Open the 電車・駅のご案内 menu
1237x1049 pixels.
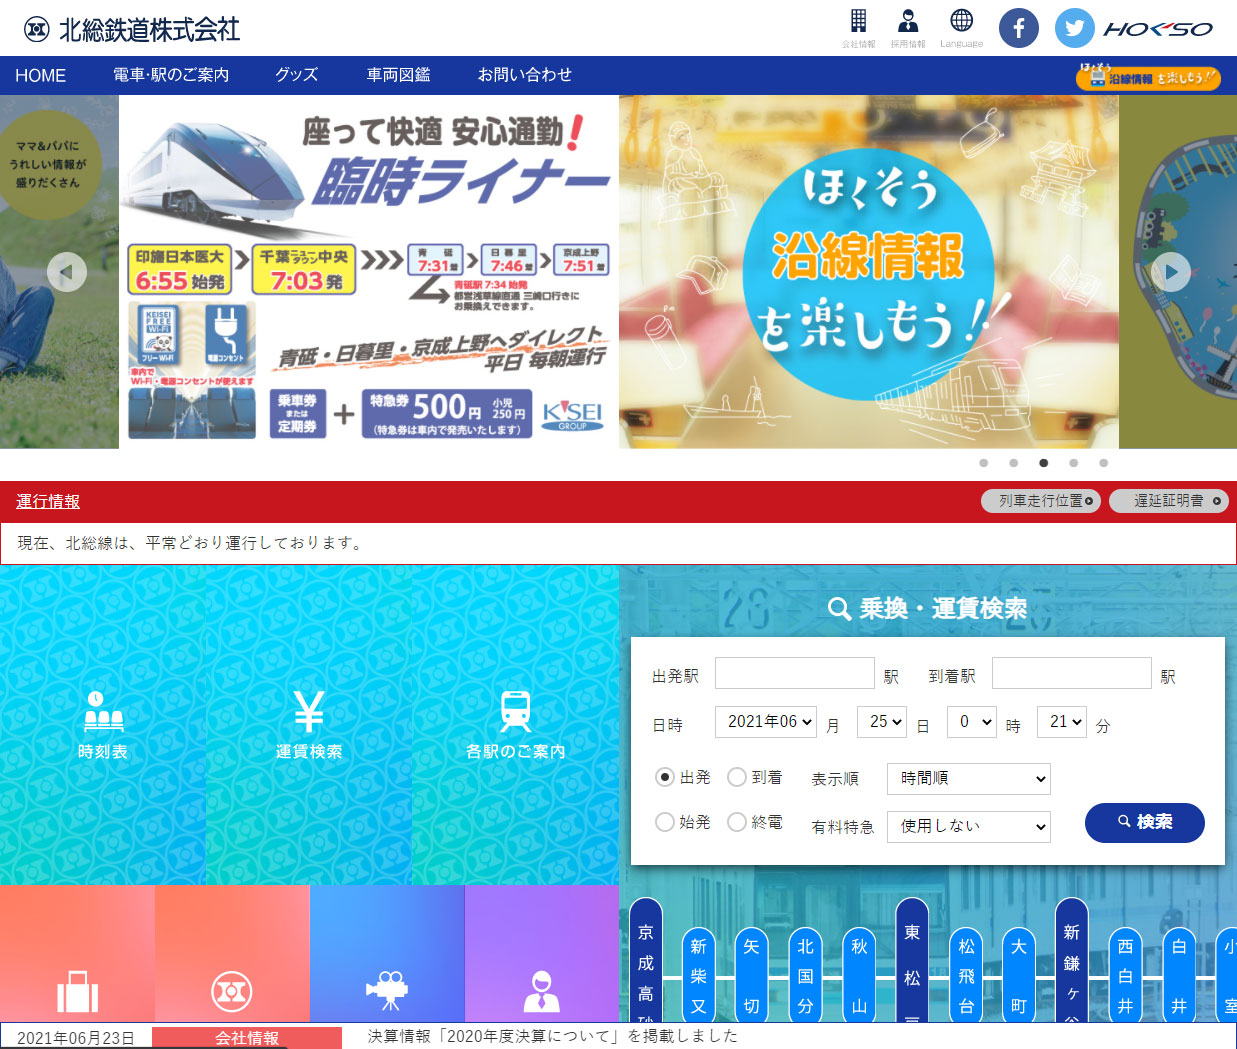[171, 75]
